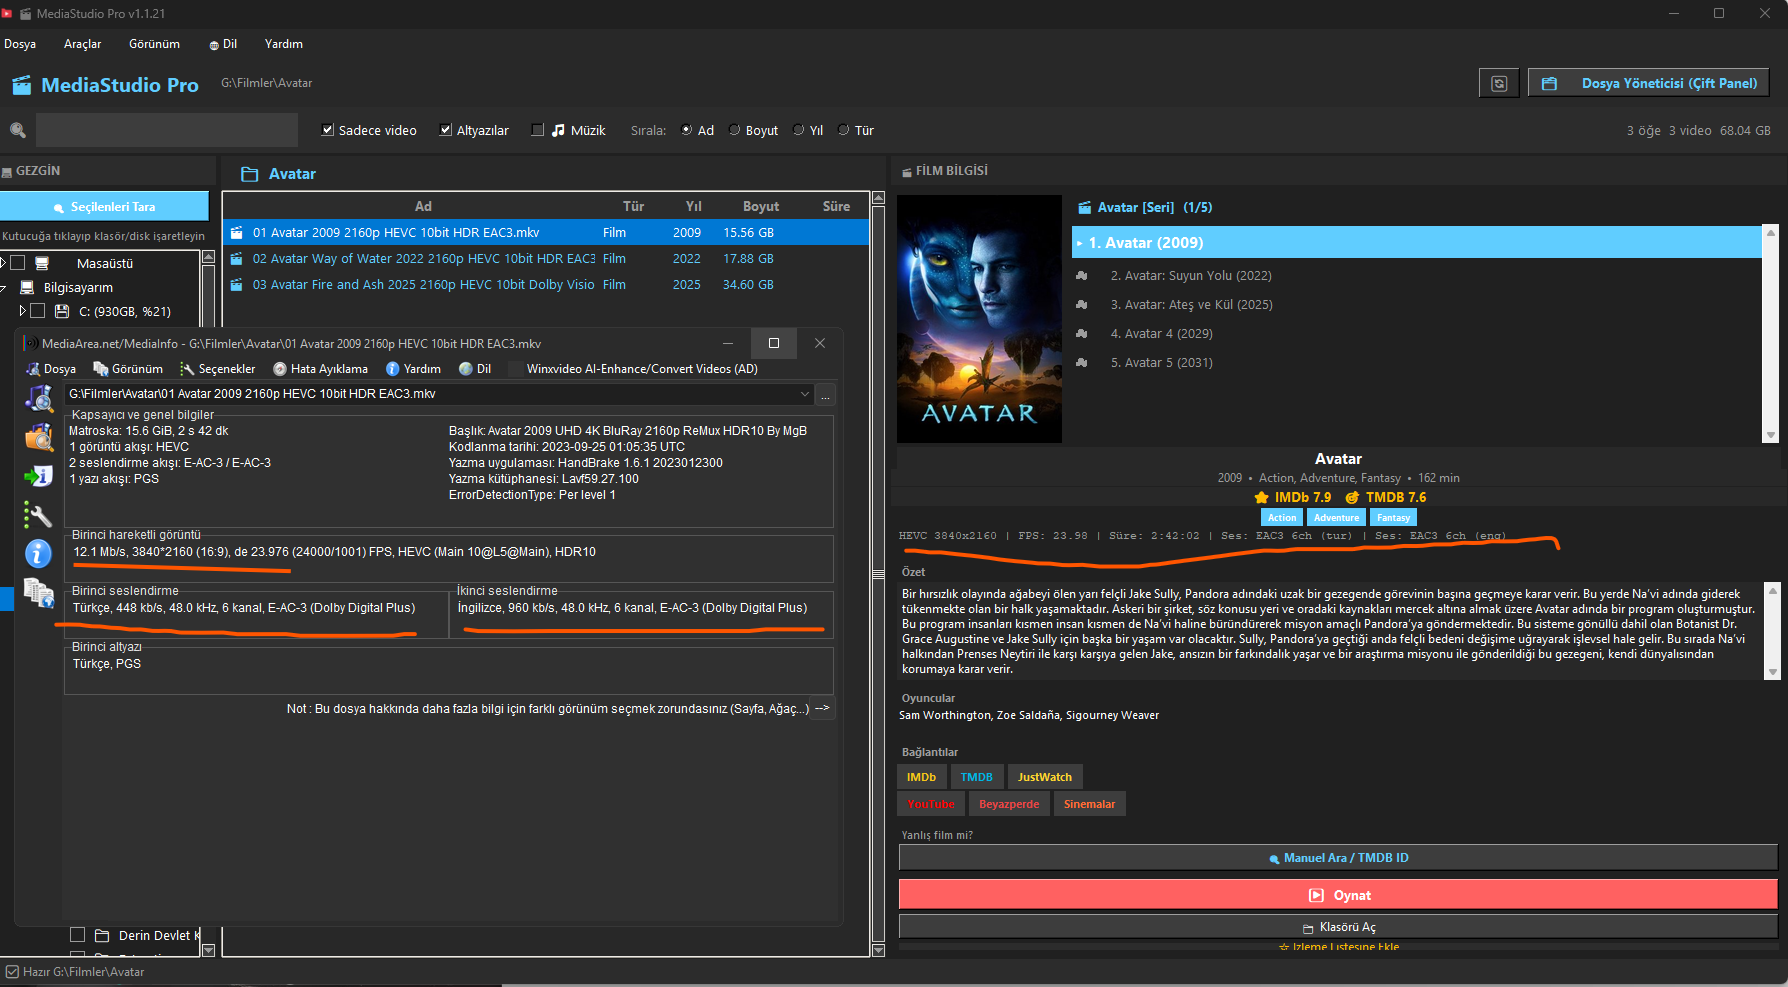
Task: Open the Hata Ayıklama menu in MediaInfo
Action: [320, 369]
